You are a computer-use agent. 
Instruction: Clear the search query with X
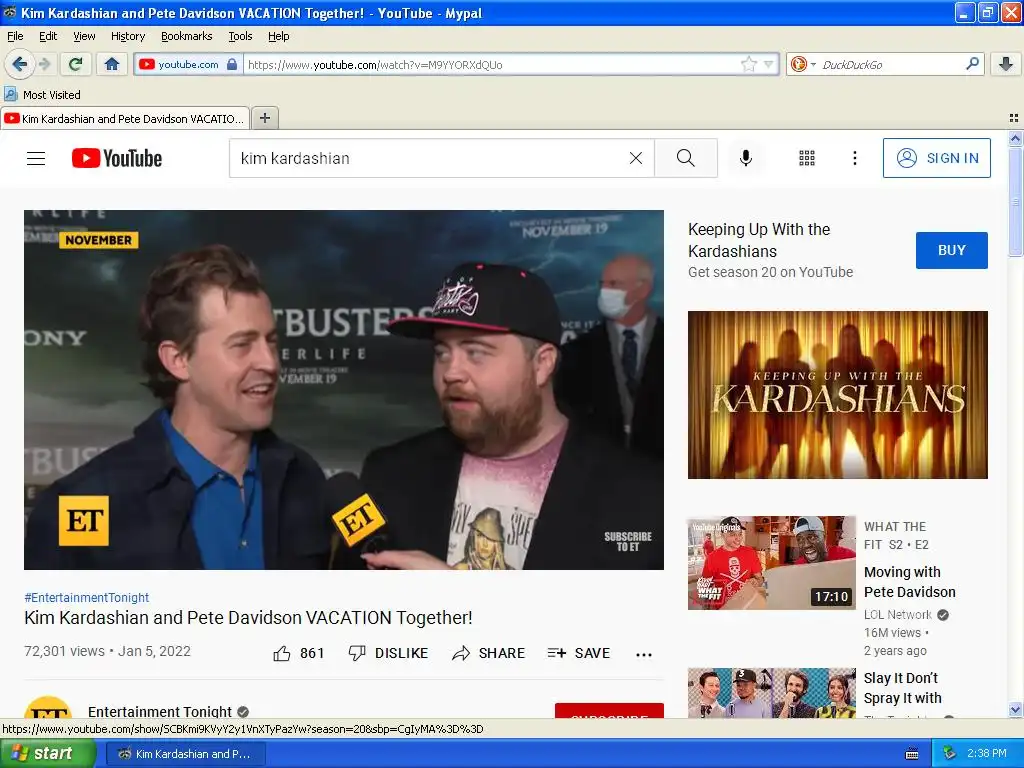pos(635,158)
